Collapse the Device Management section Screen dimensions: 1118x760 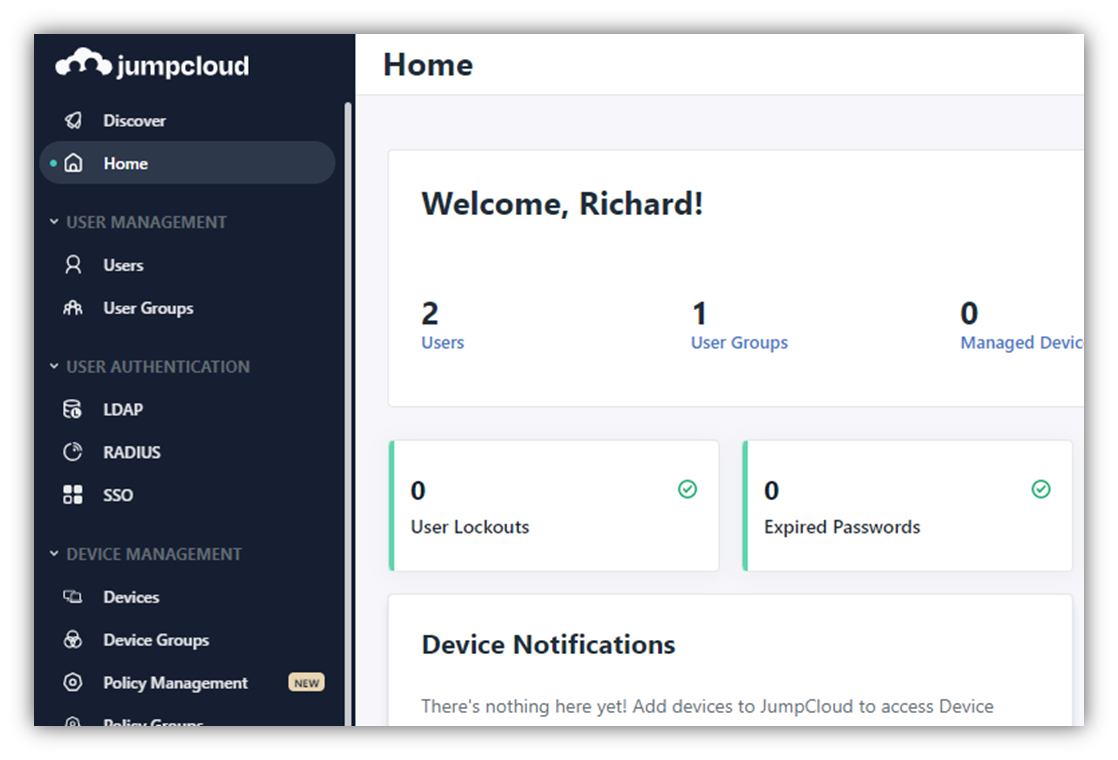pos(54,554)
